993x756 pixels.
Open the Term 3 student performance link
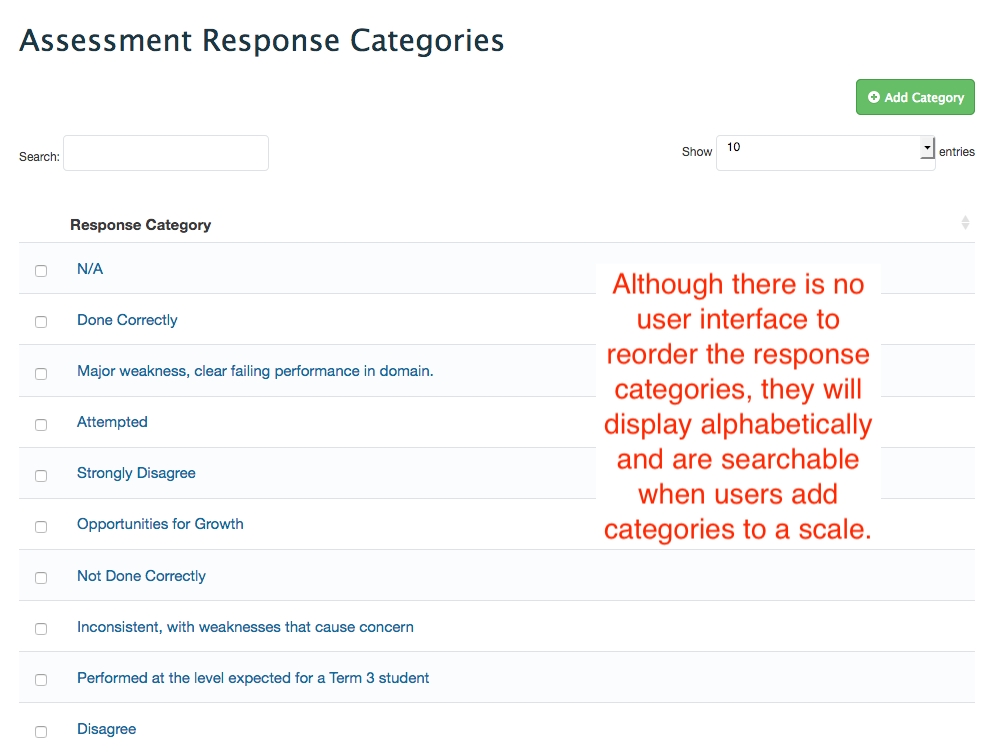(x=253, y=678)
